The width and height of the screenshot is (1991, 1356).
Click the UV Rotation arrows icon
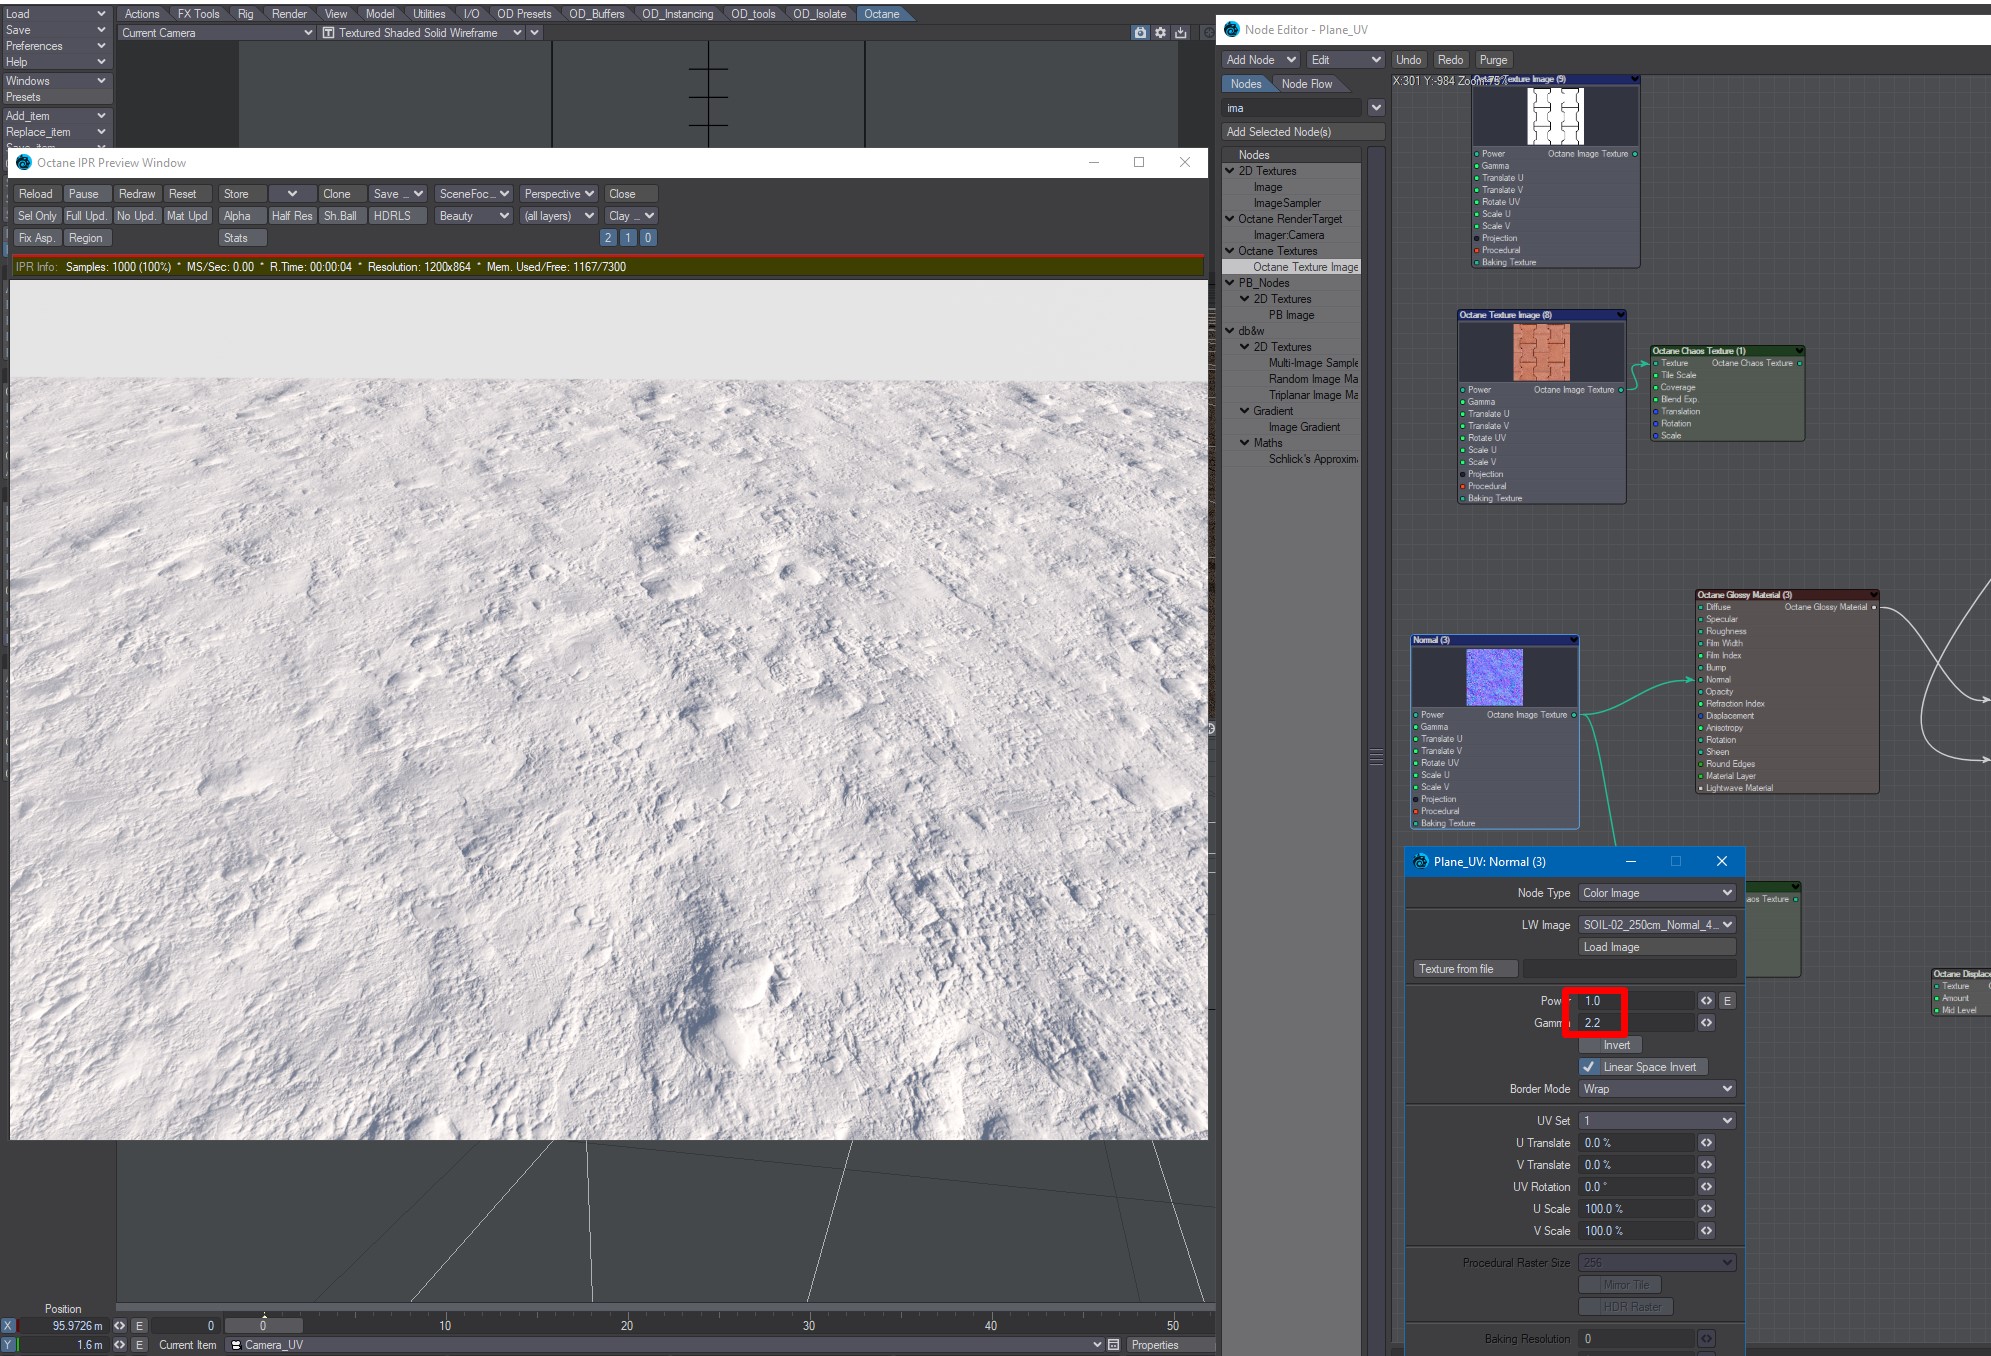1706,1187
